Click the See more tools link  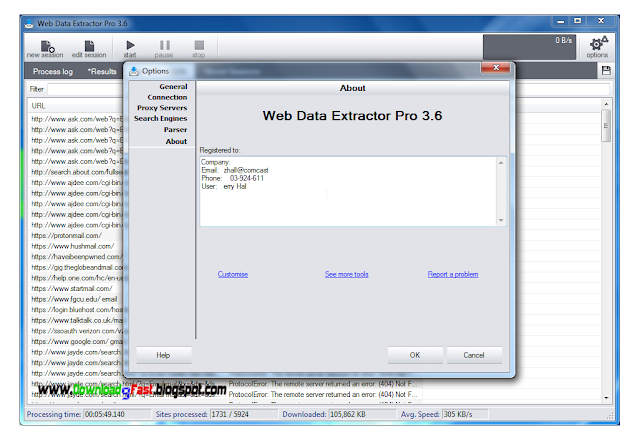[x=347, y=274]
